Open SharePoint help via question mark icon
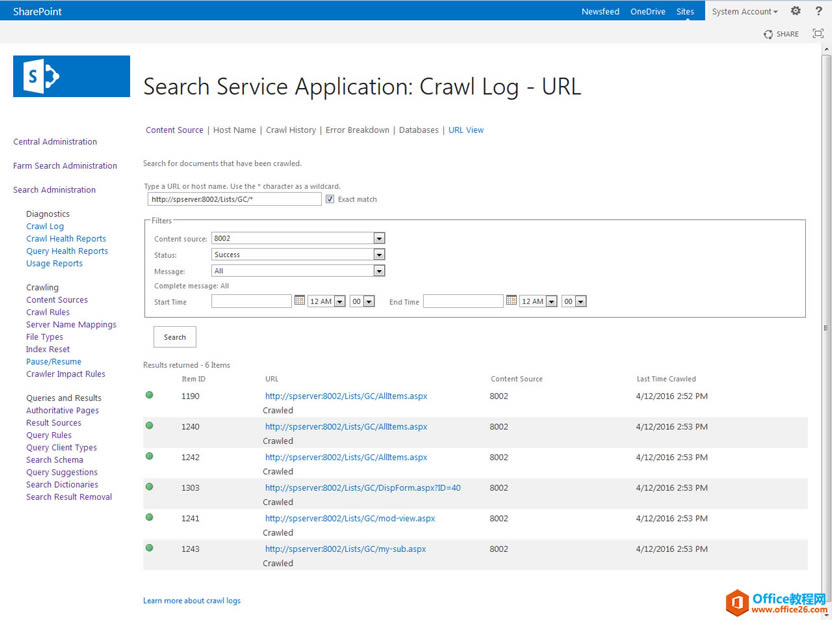The image size is (832, 620). (x=818, y=11)
